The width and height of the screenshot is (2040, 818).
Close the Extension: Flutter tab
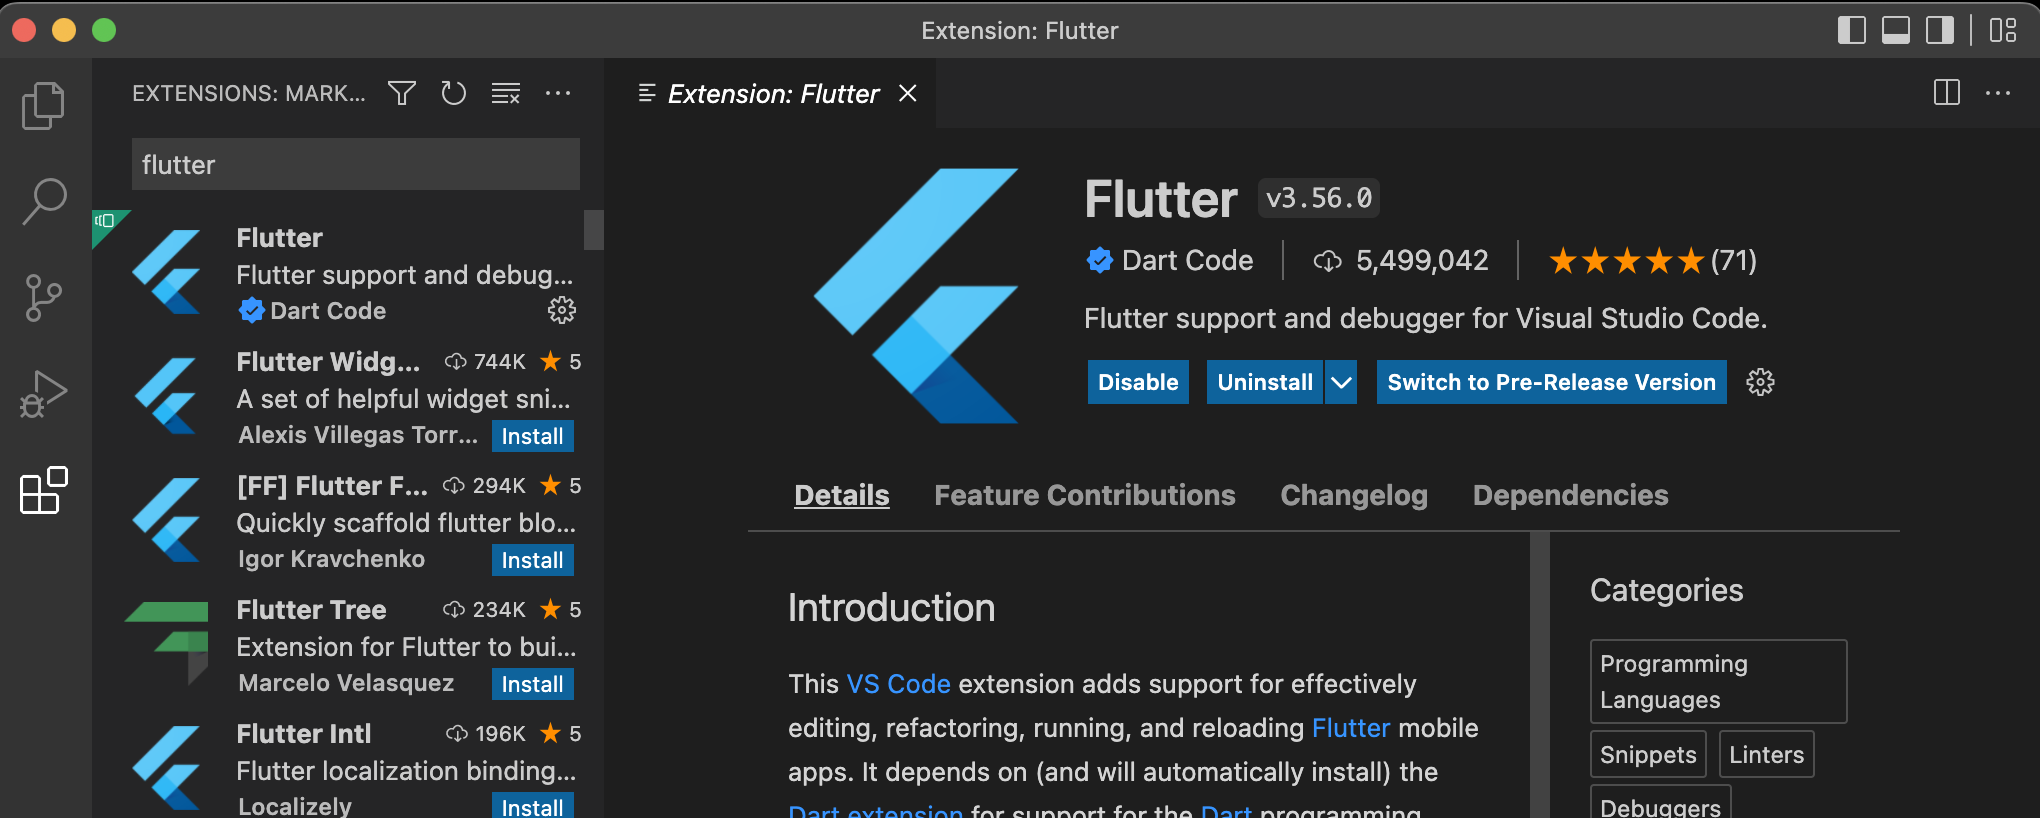pyautogui.click(x=908, y=93)
